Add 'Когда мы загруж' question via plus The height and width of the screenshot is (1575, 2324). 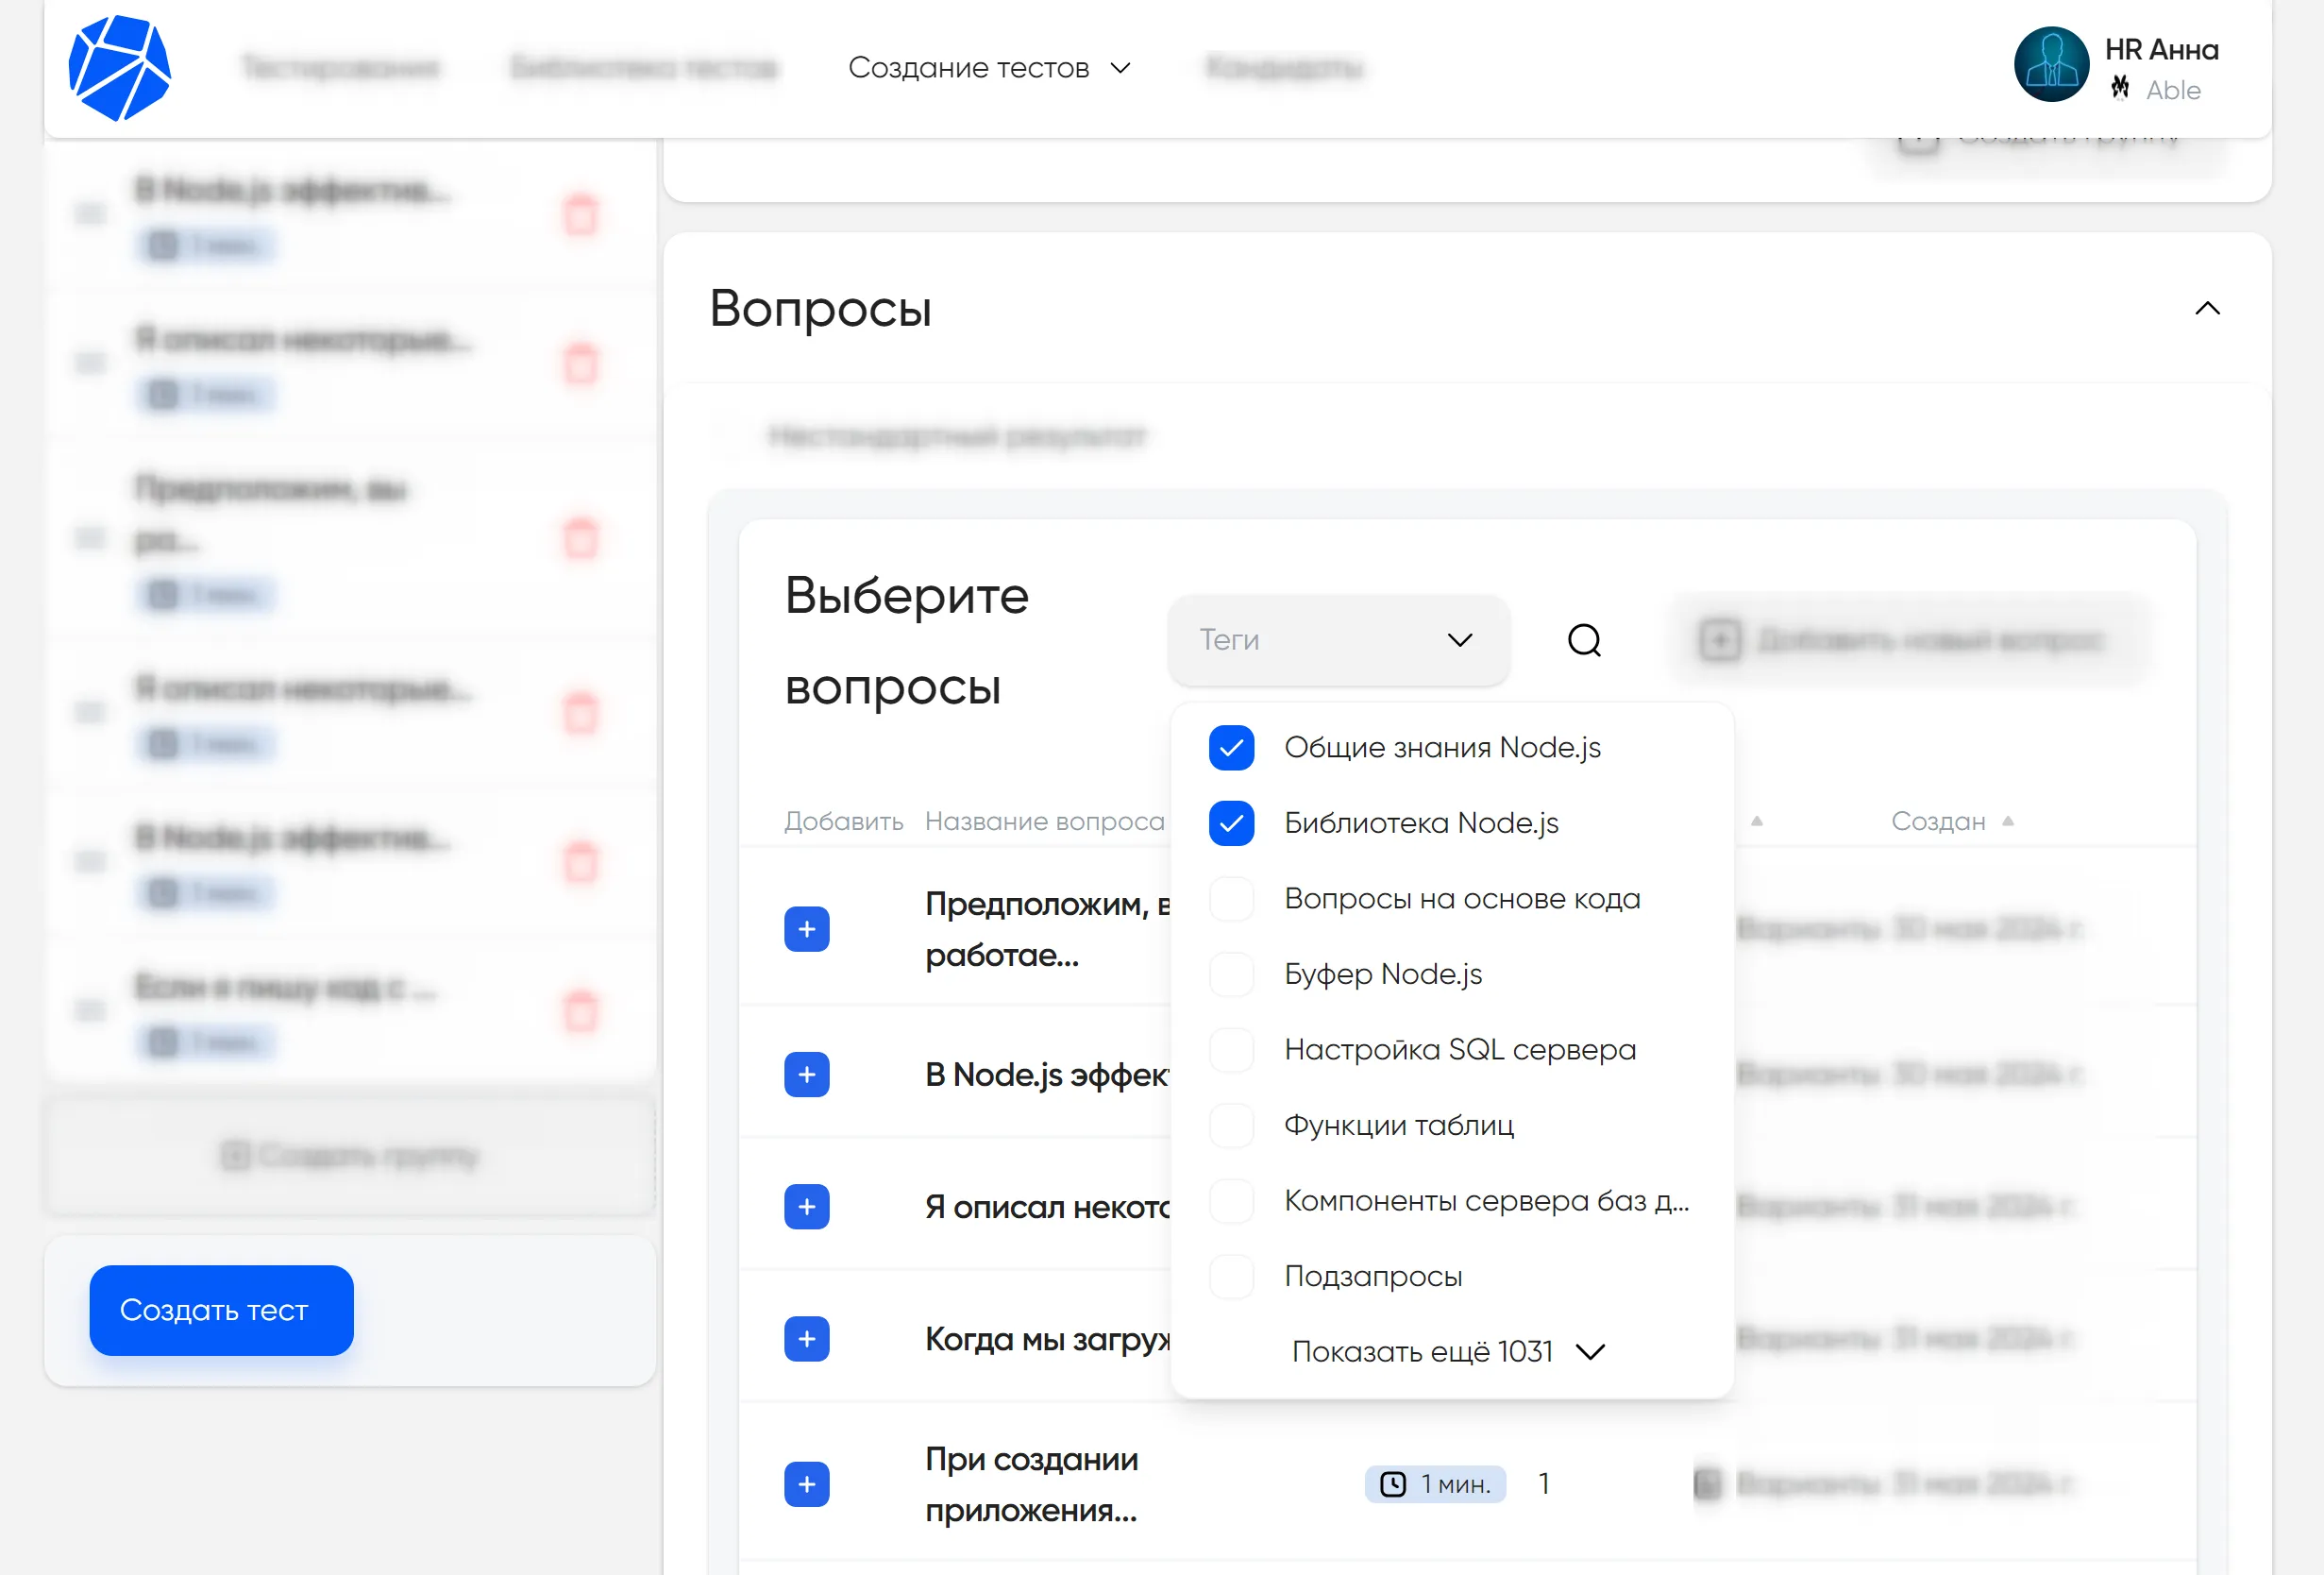[806, 1338]
